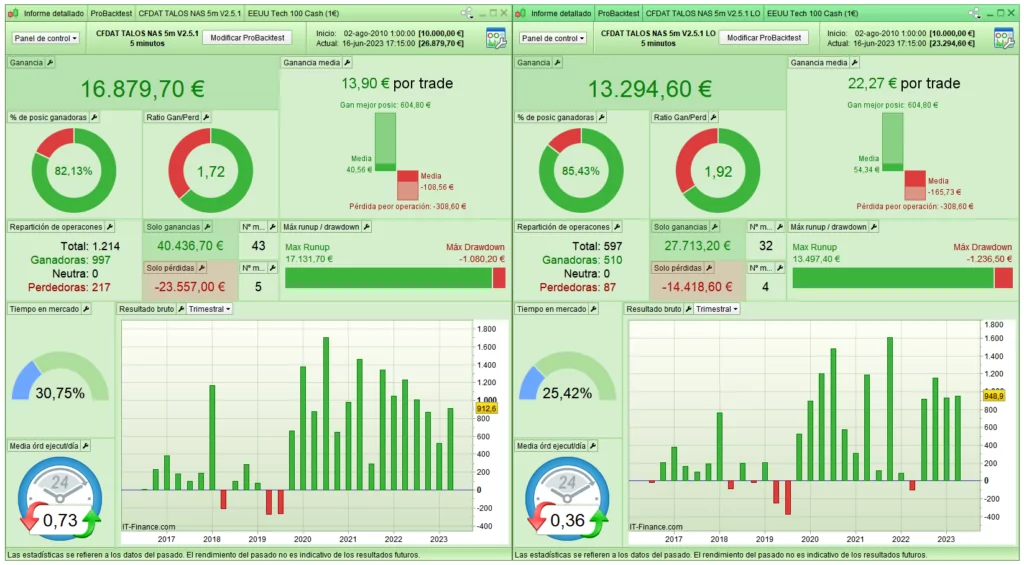Click Resultado bruto wrench icon in left window
Image resolution: width=1024 pixels, height=565 pixels.
181,309
